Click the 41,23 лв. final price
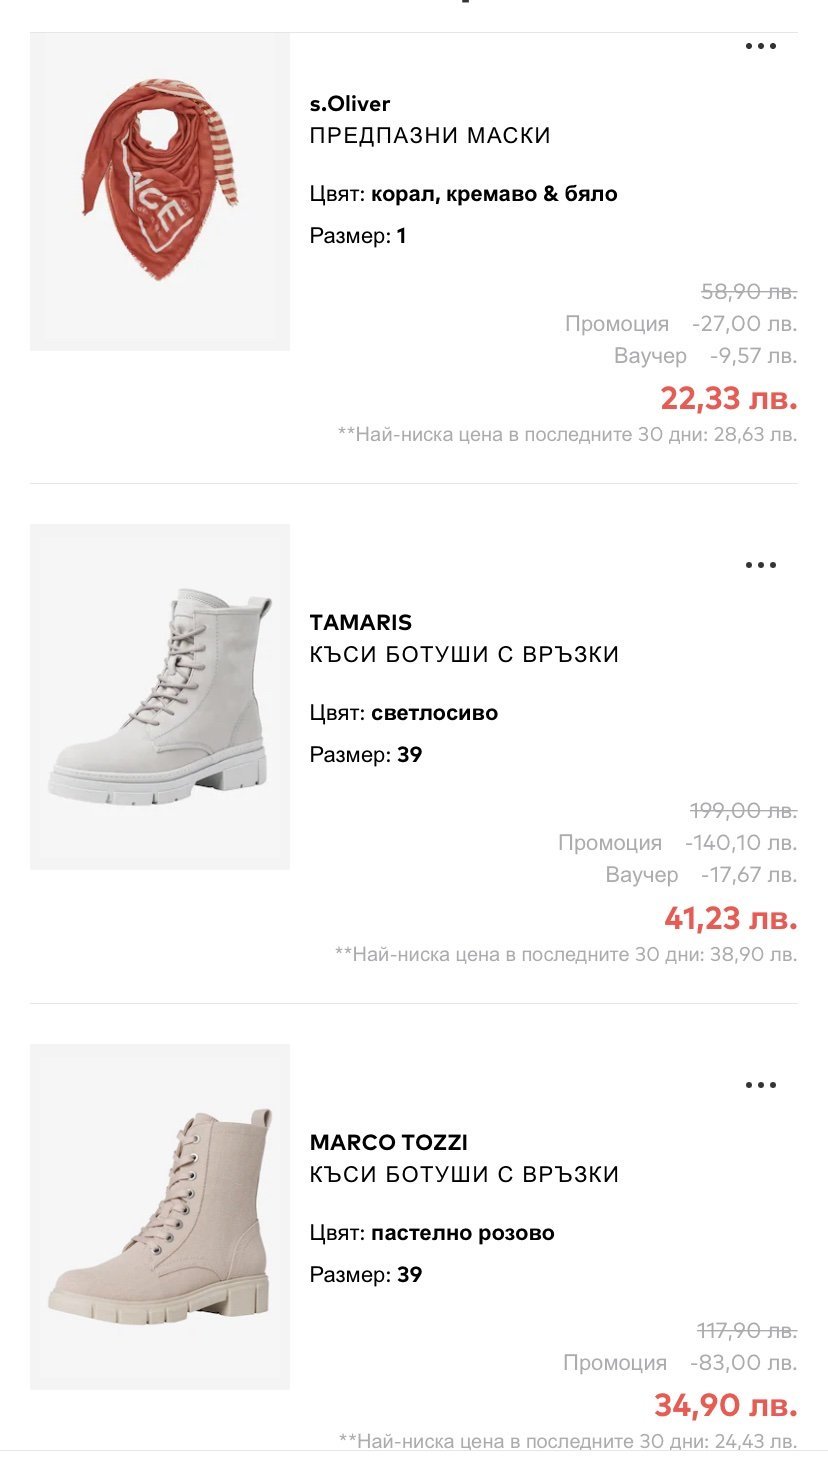 (730, 918)
